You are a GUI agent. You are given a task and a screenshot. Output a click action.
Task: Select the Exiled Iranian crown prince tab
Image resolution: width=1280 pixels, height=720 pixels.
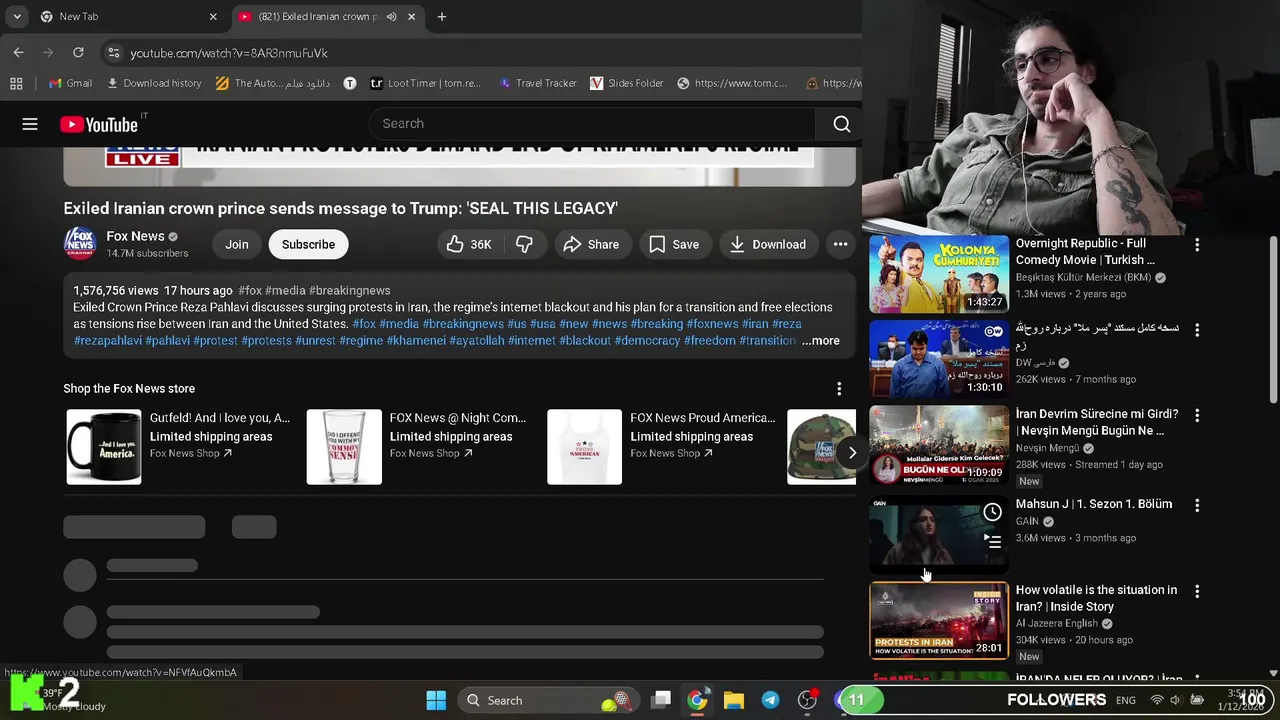pyautogui.click(x=315, y=17)
